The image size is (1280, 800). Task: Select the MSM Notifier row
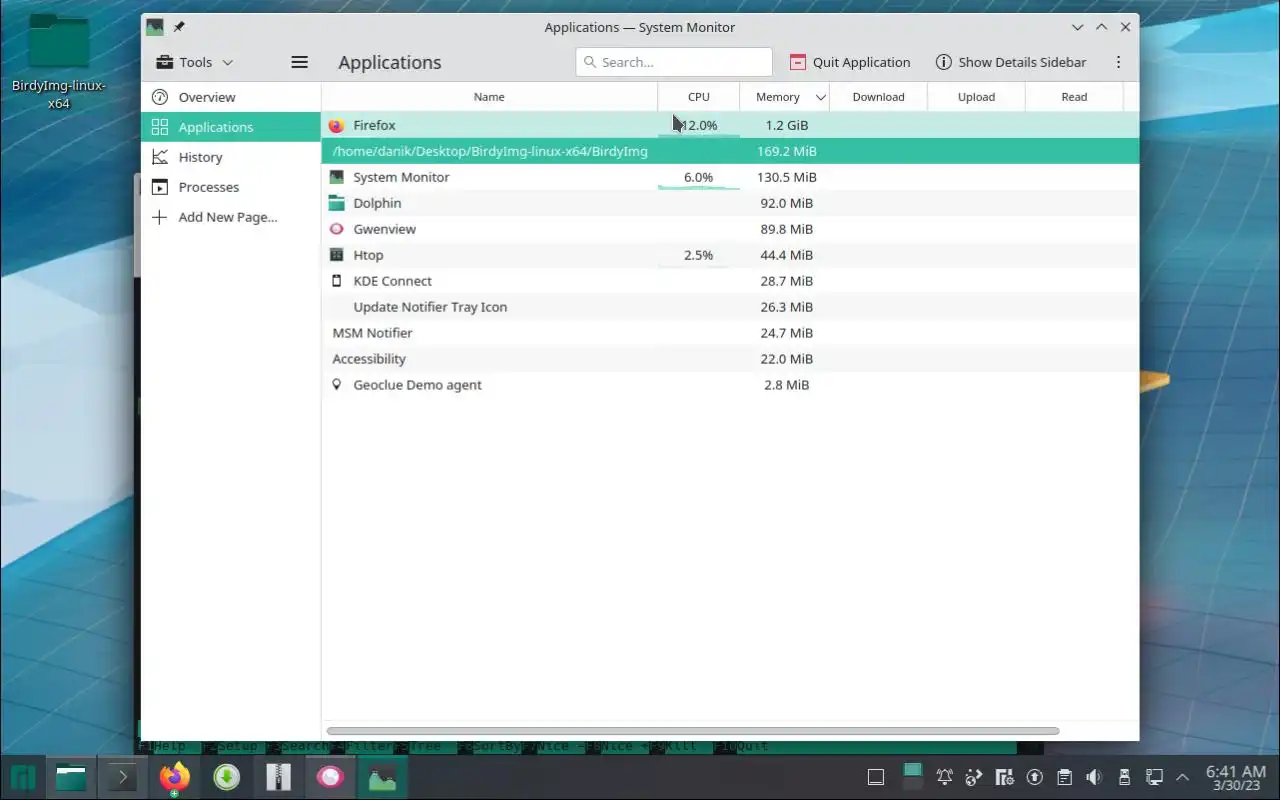pyautogui.click(x=730, y=333)
